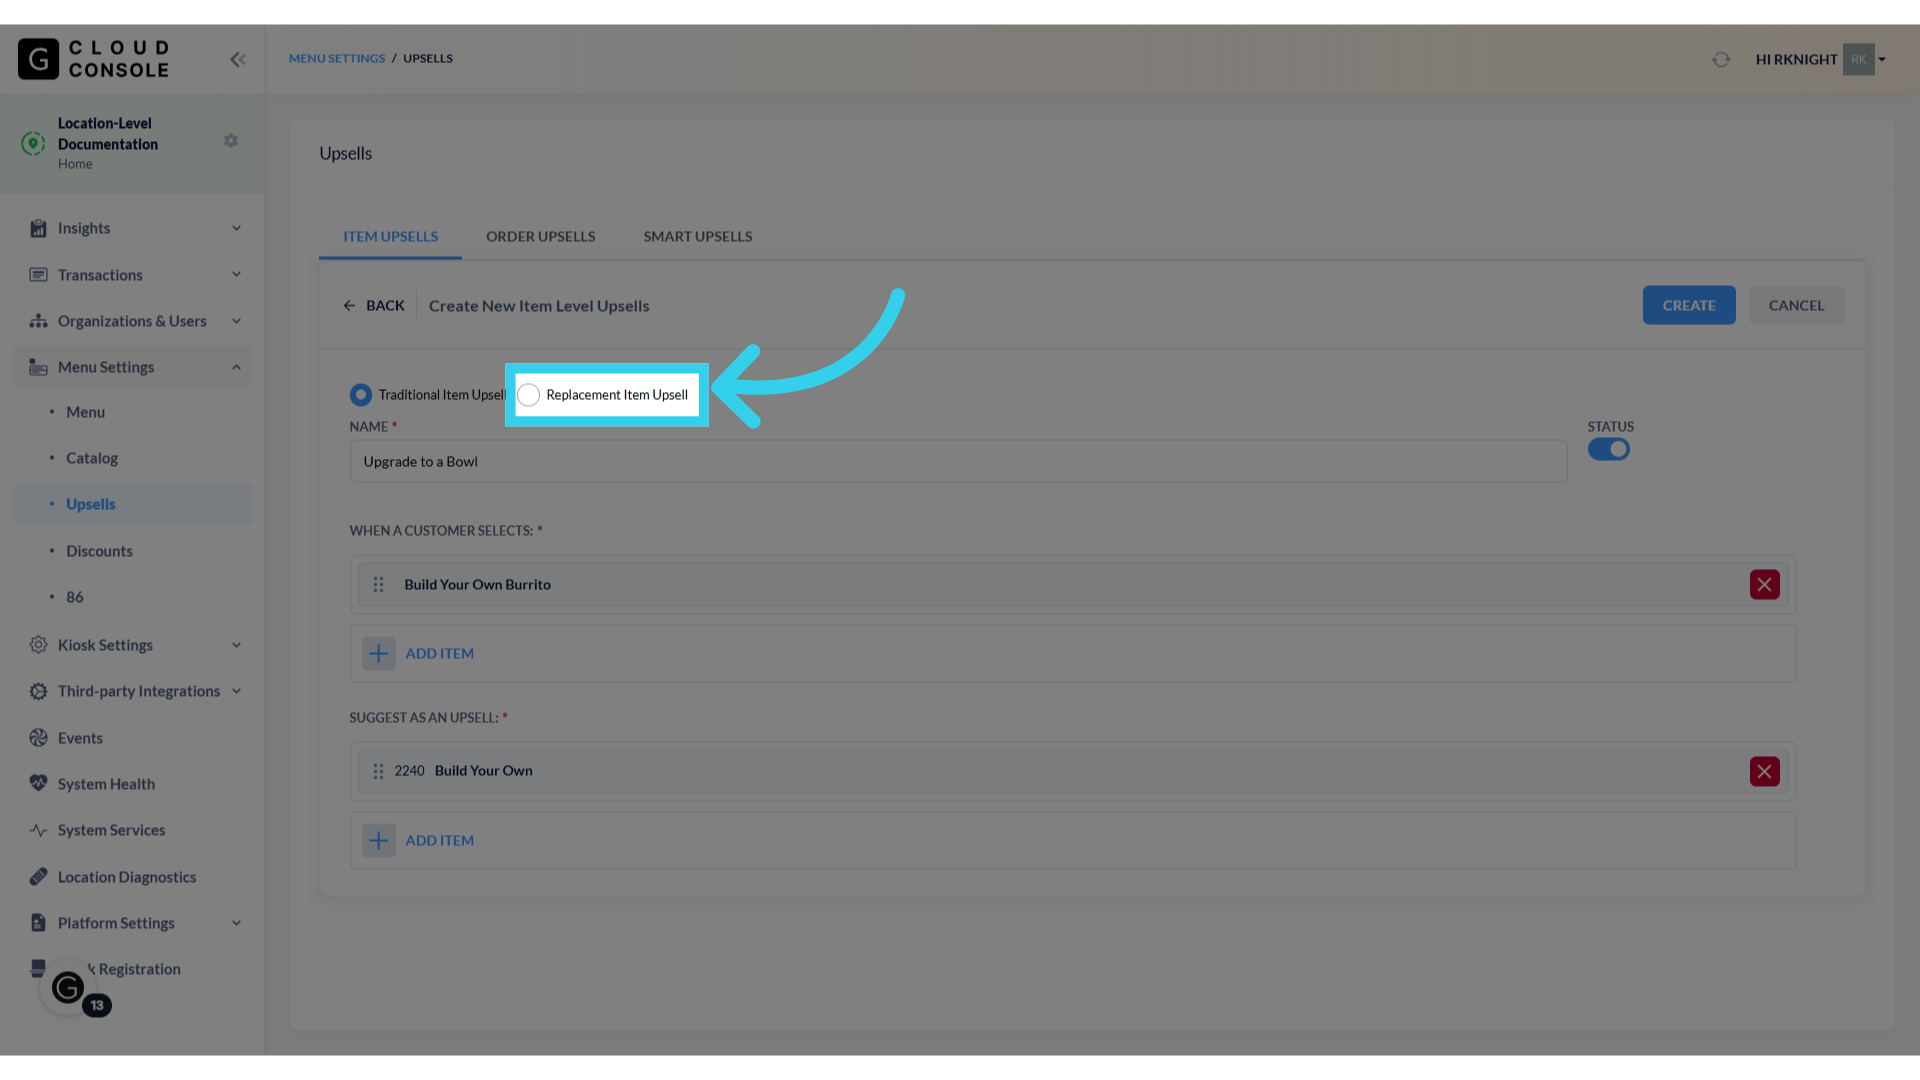
Task: Collapse the sidebar with double-chevron icon
Action: pyautogui.click(x=238, y=59)
